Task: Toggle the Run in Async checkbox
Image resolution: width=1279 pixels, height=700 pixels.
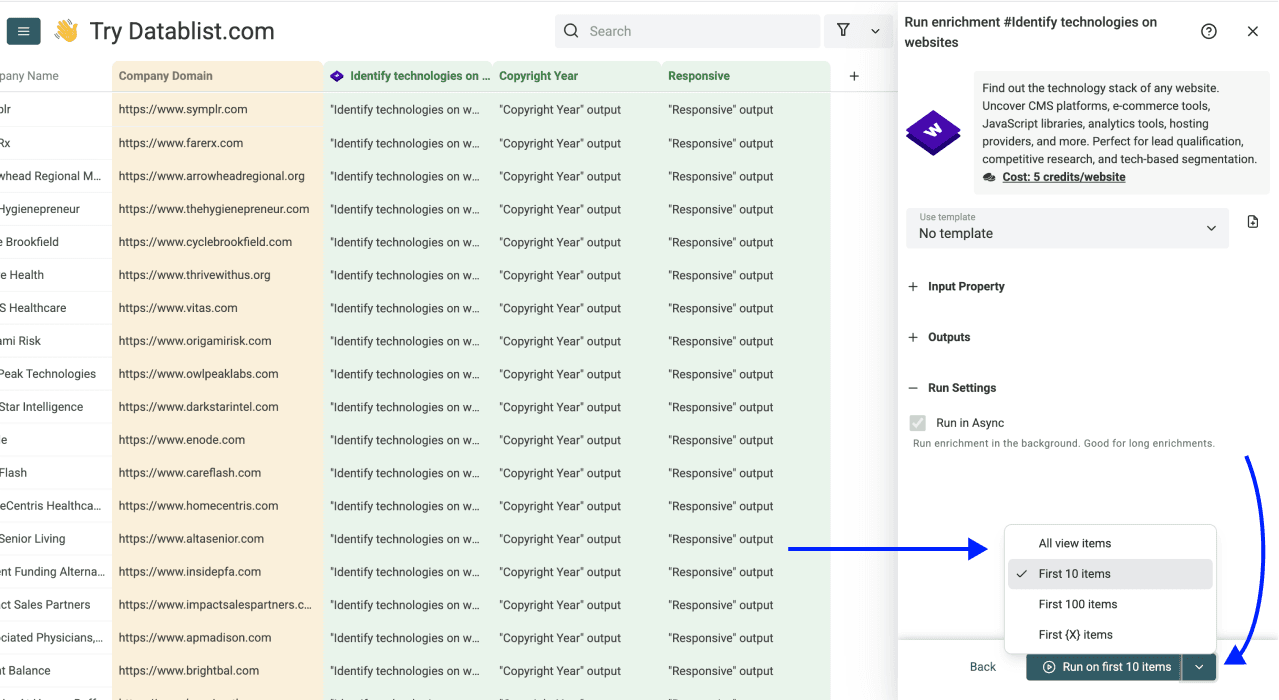Action: 917,422
